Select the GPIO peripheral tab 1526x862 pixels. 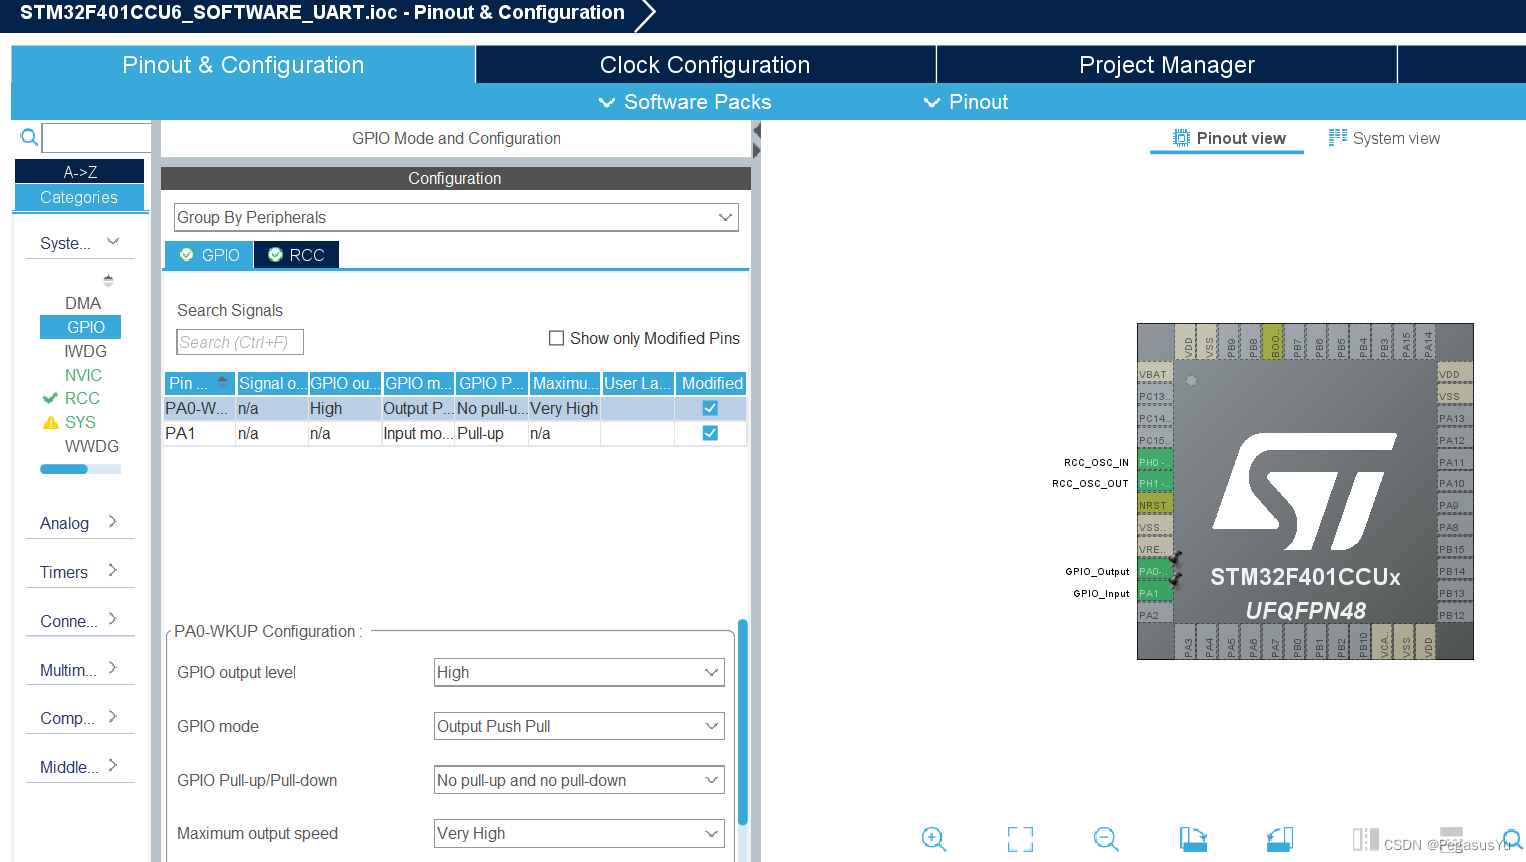point(209,255)
